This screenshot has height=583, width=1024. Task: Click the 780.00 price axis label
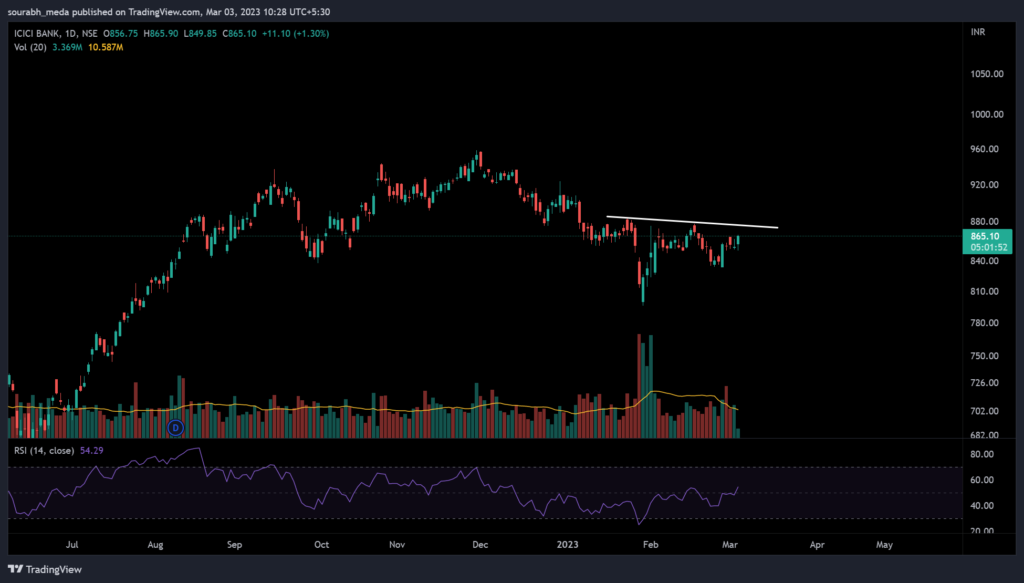pos(985,323)
